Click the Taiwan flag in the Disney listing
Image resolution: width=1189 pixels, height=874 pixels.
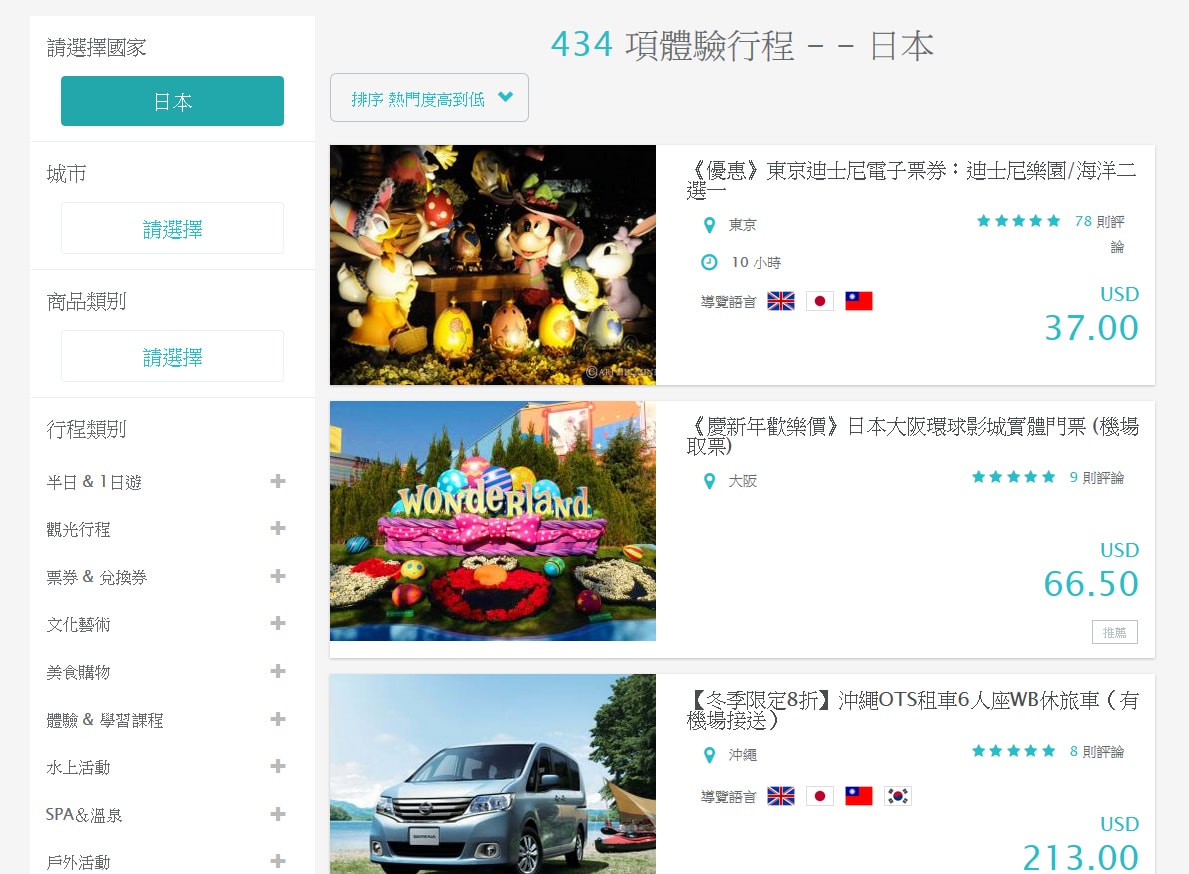tap(858, 301)
